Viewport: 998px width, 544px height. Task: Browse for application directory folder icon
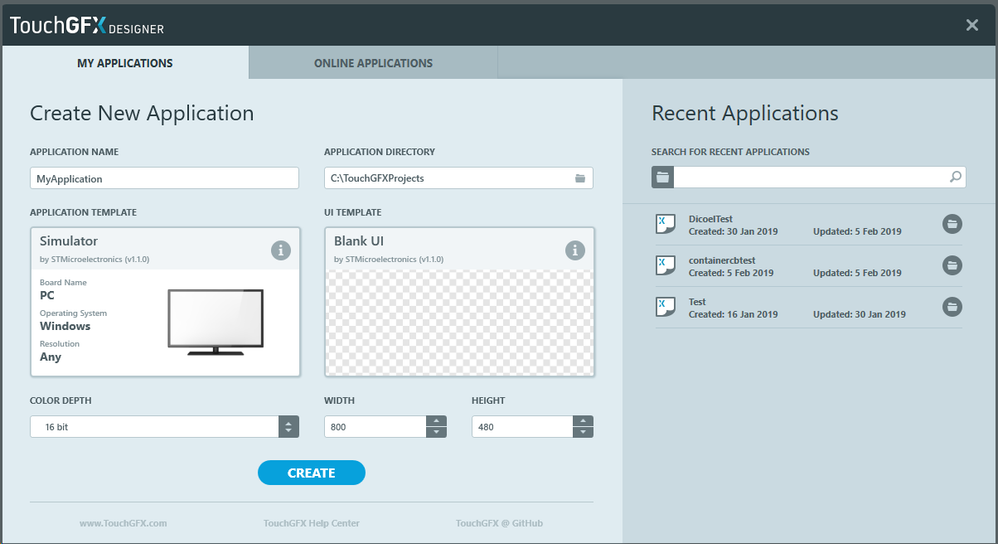point(580,178)
